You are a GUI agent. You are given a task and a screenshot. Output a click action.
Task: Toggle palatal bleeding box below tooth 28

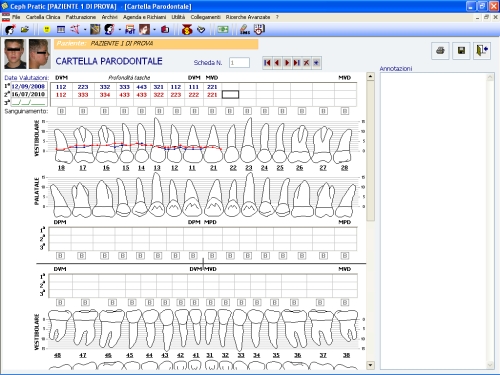tap(345, 256)
